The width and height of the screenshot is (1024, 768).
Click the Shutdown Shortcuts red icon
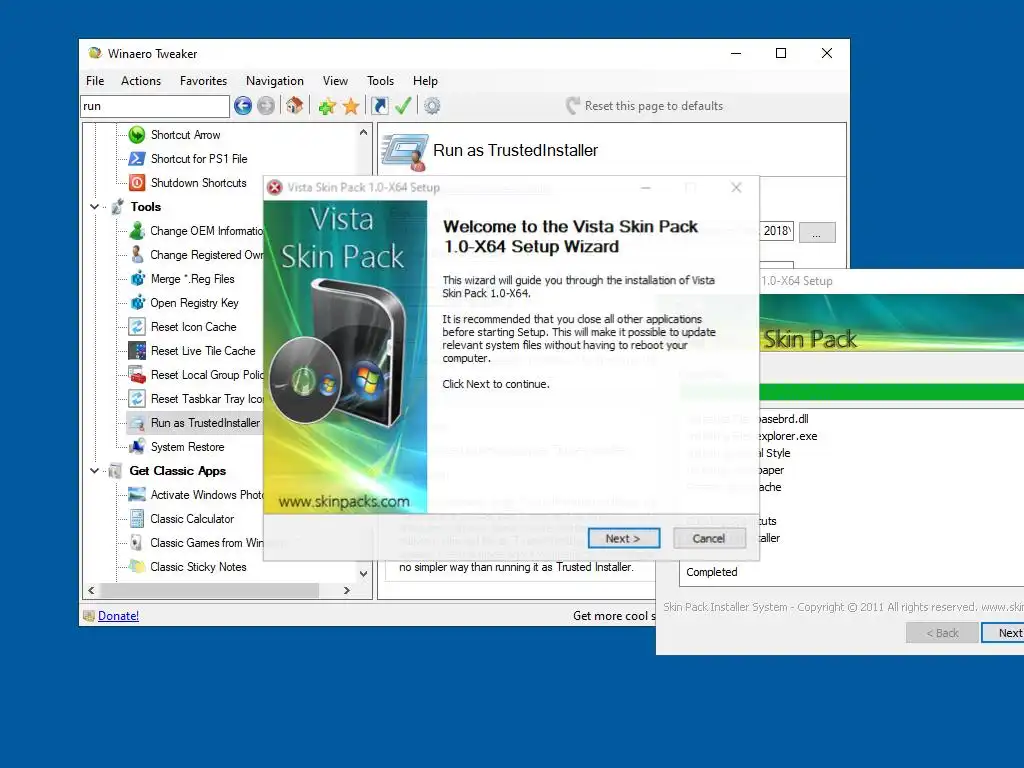136,183
